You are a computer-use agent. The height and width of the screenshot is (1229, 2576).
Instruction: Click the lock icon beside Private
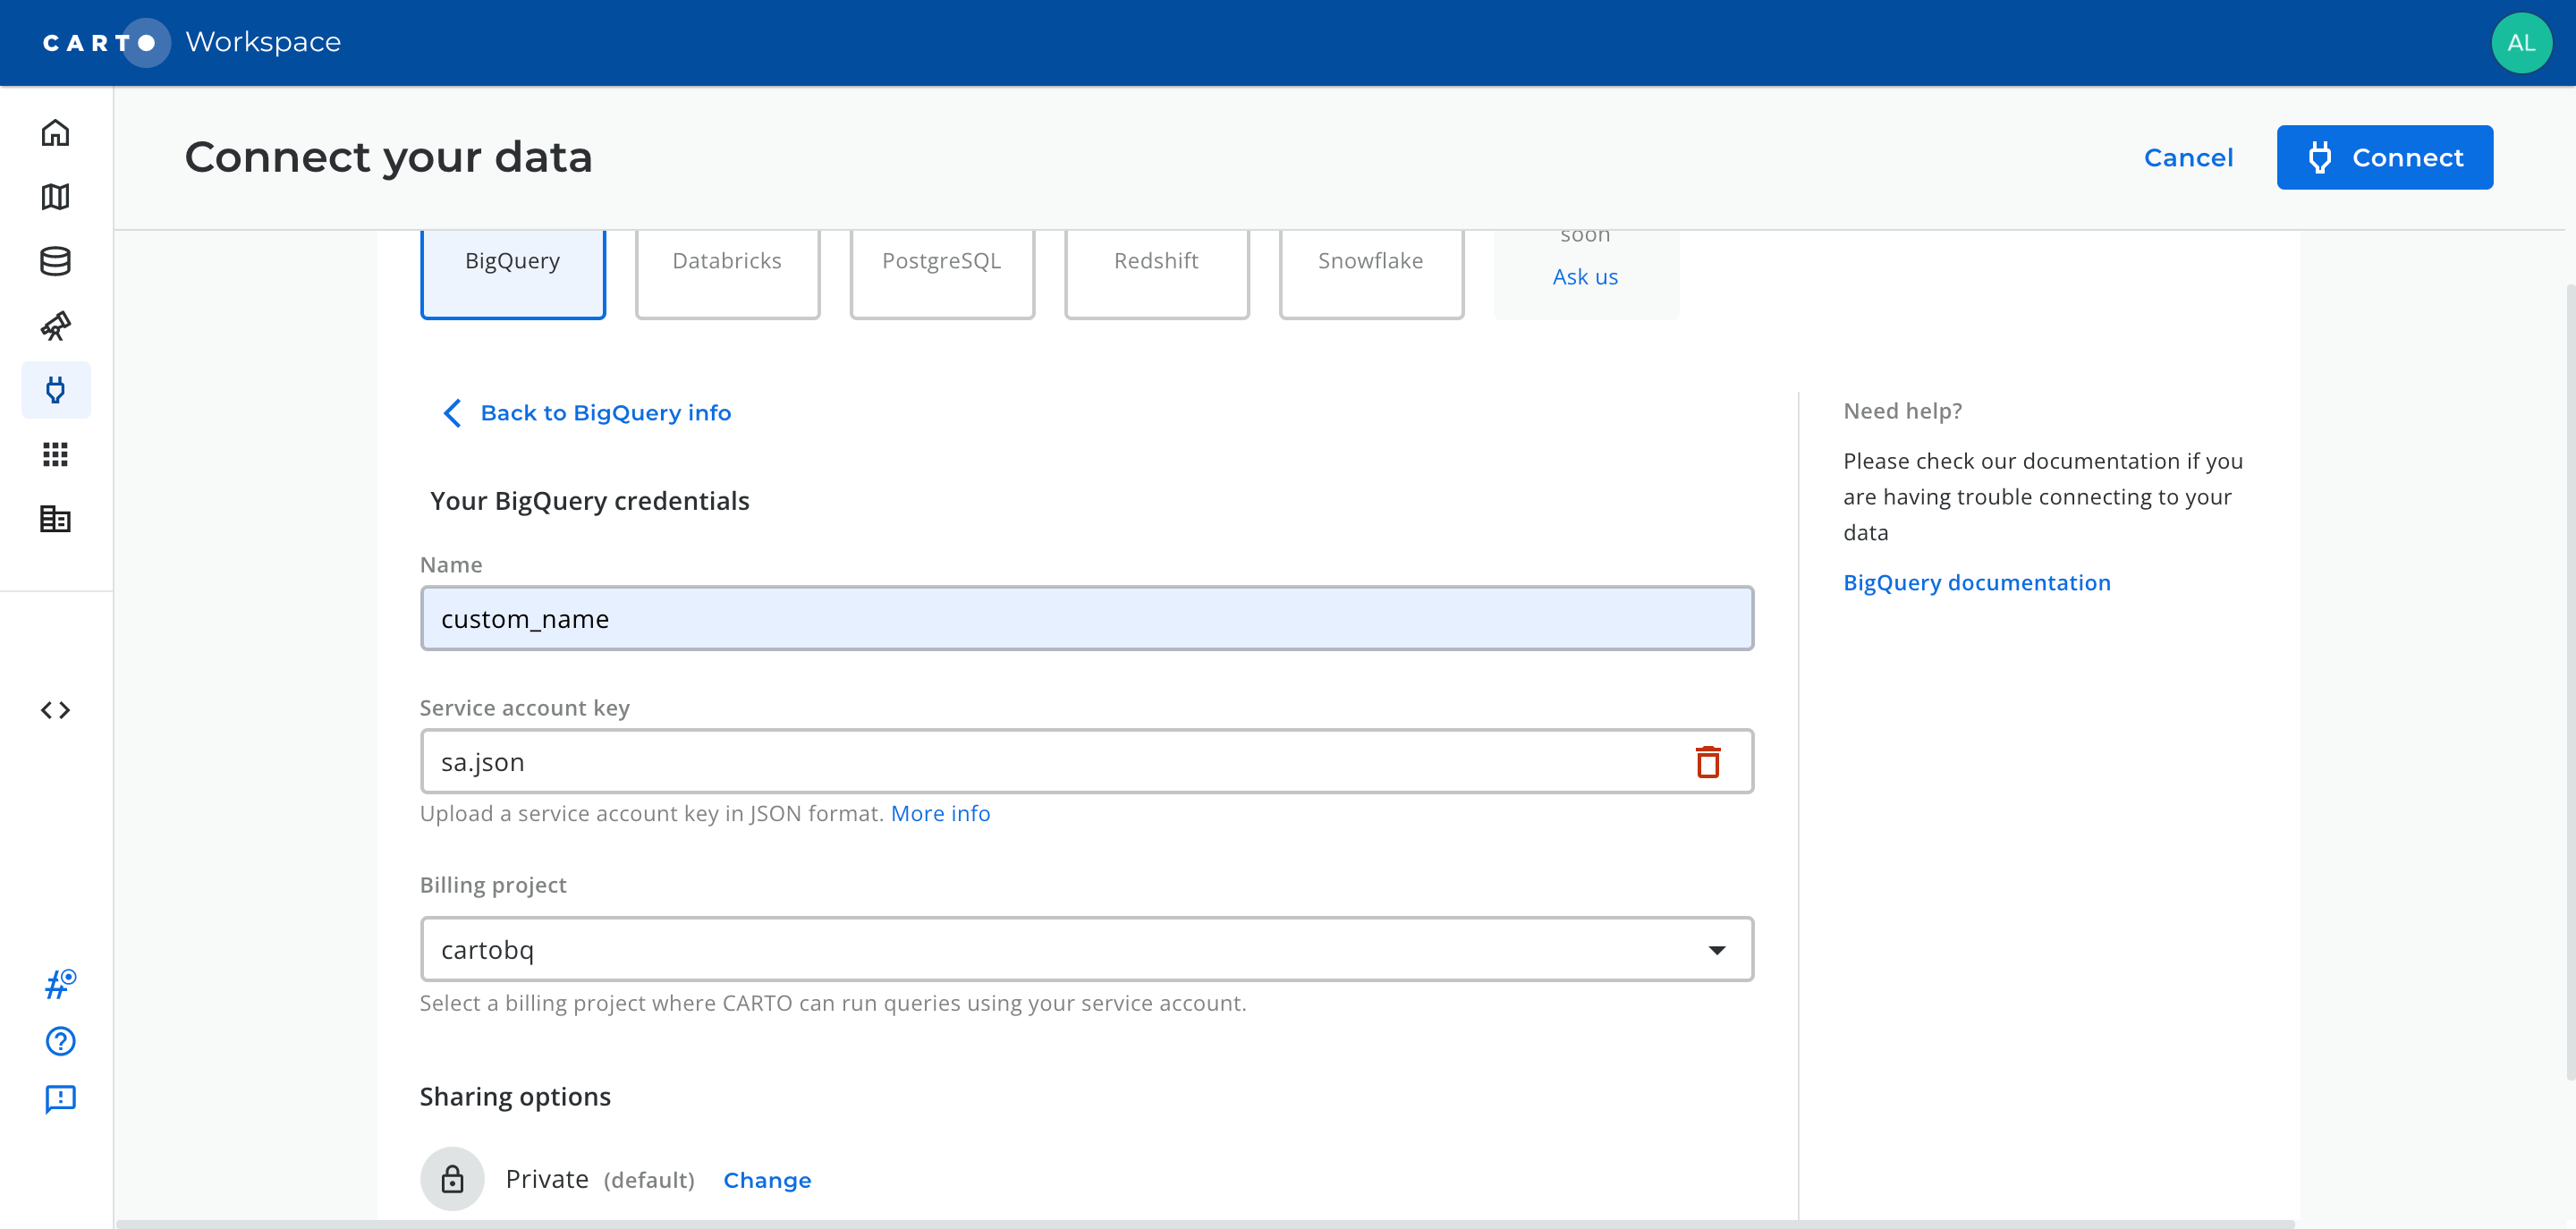pyautogui.click(x=452, y=1179)
